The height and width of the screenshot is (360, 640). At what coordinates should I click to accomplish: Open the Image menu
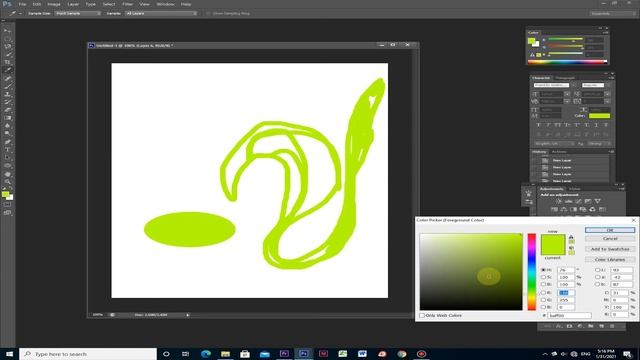[x=54, y=4]
